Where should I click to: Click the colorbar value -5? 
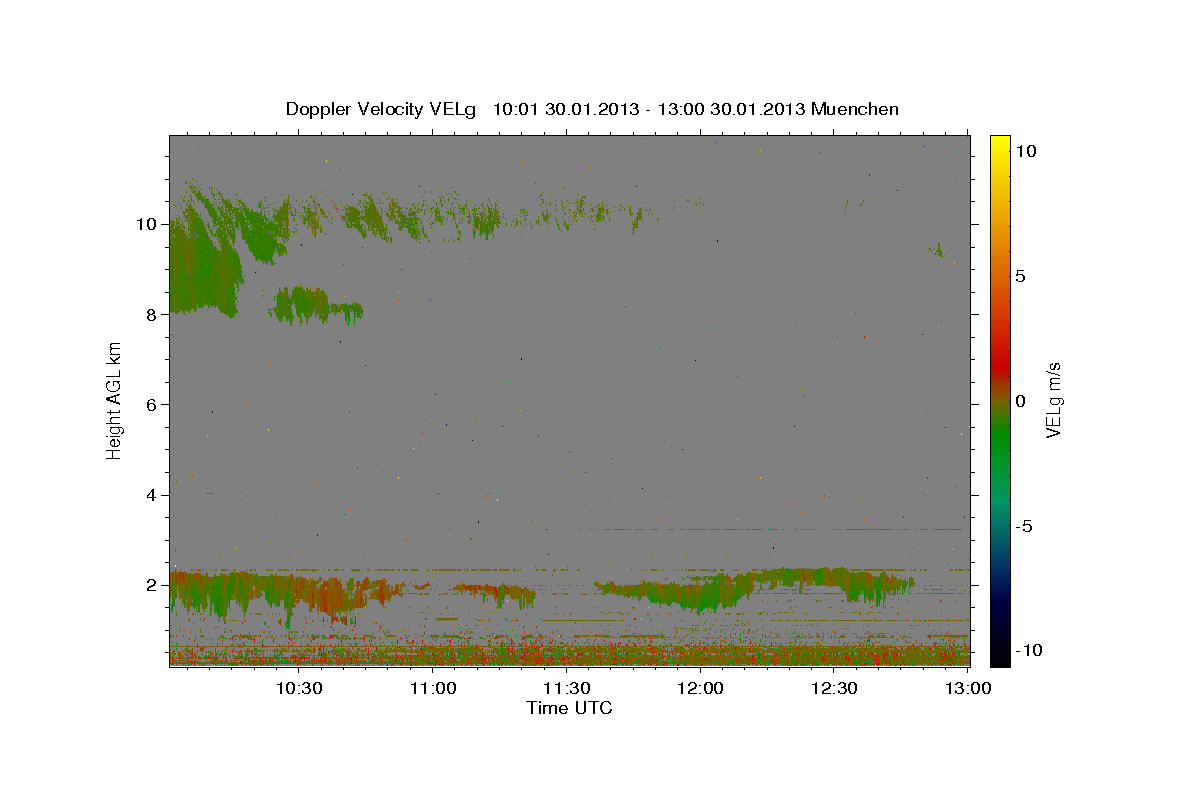(x=1022, y=526)
